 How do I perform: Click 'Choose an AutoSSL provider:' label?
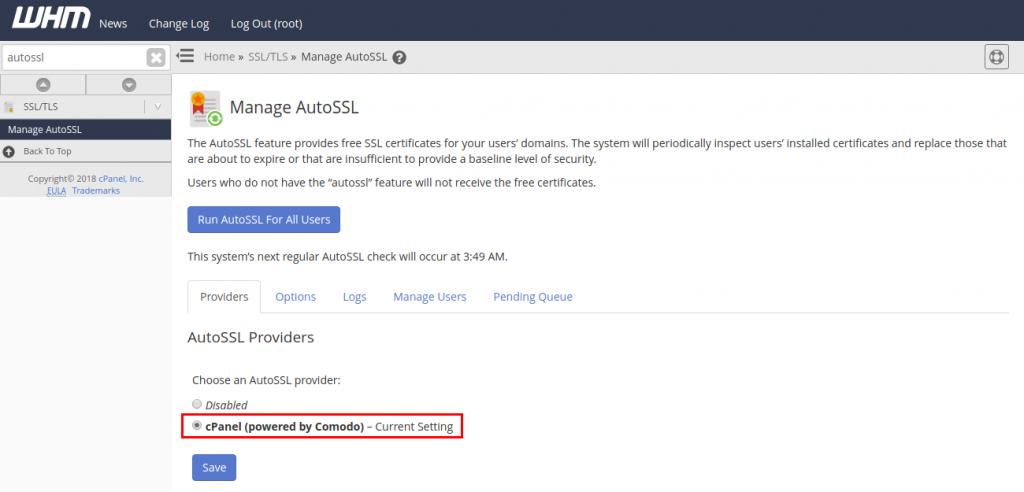(266, 380)
